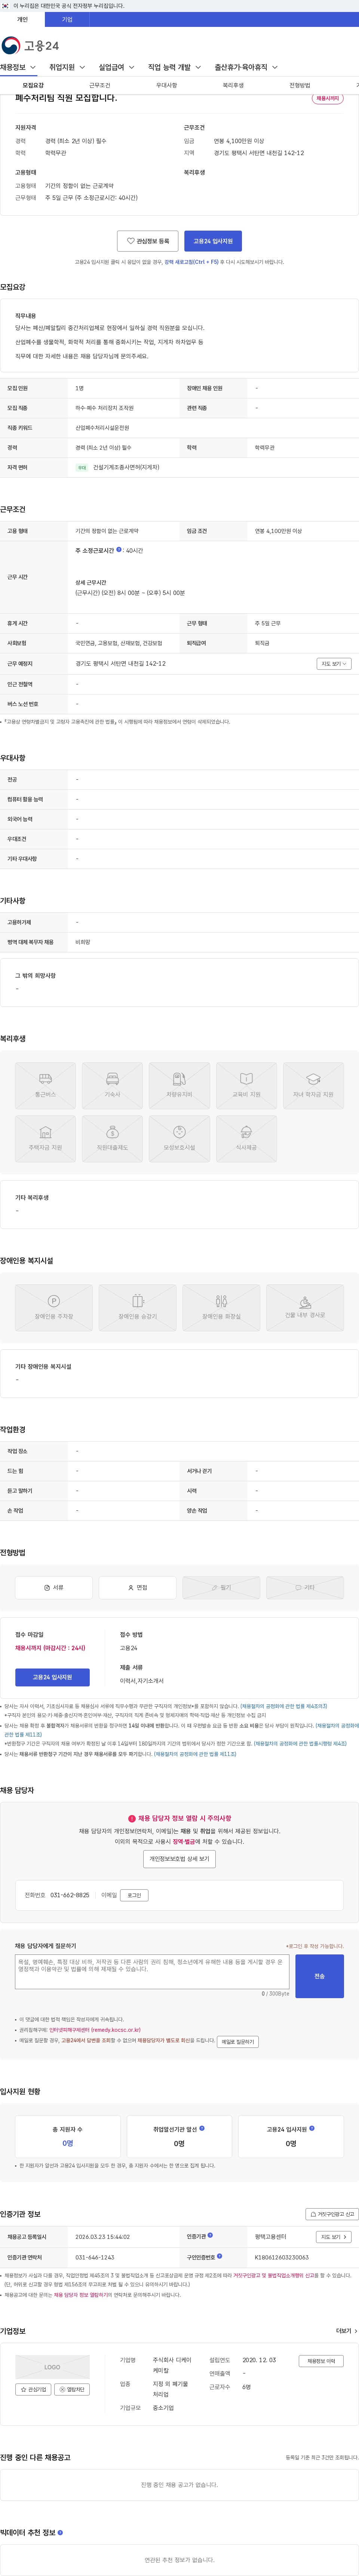Expand the 채용정보 menu
Screen dimensions: 359x2576
18,67
